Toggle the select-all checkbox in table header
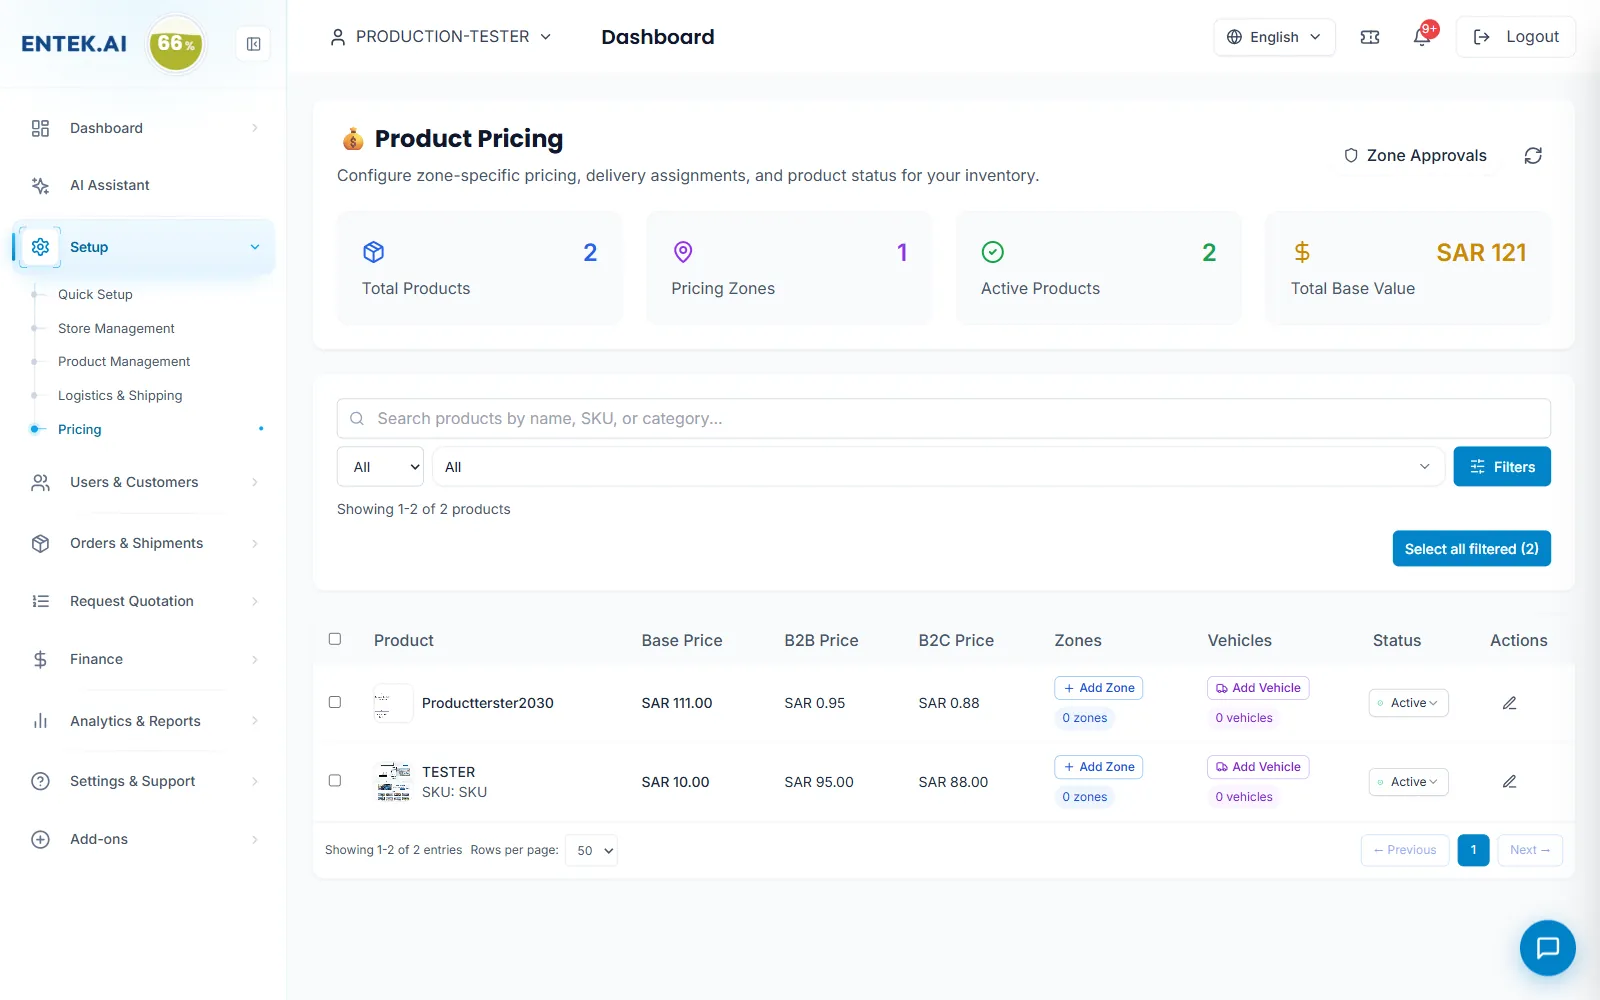Image resolution: width=1600 pixels, height=1000 pixels. point(335,639)
